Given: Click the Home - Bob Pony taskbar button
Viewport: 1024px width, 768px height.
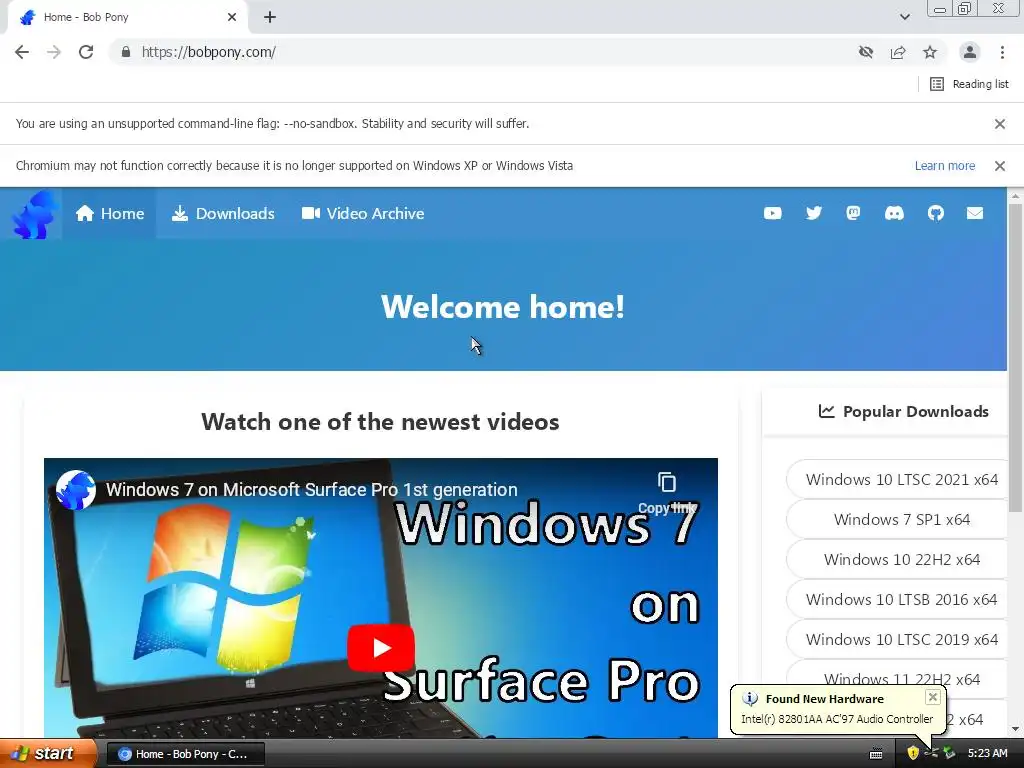Looking at the screenshot, I should [185, 754].
